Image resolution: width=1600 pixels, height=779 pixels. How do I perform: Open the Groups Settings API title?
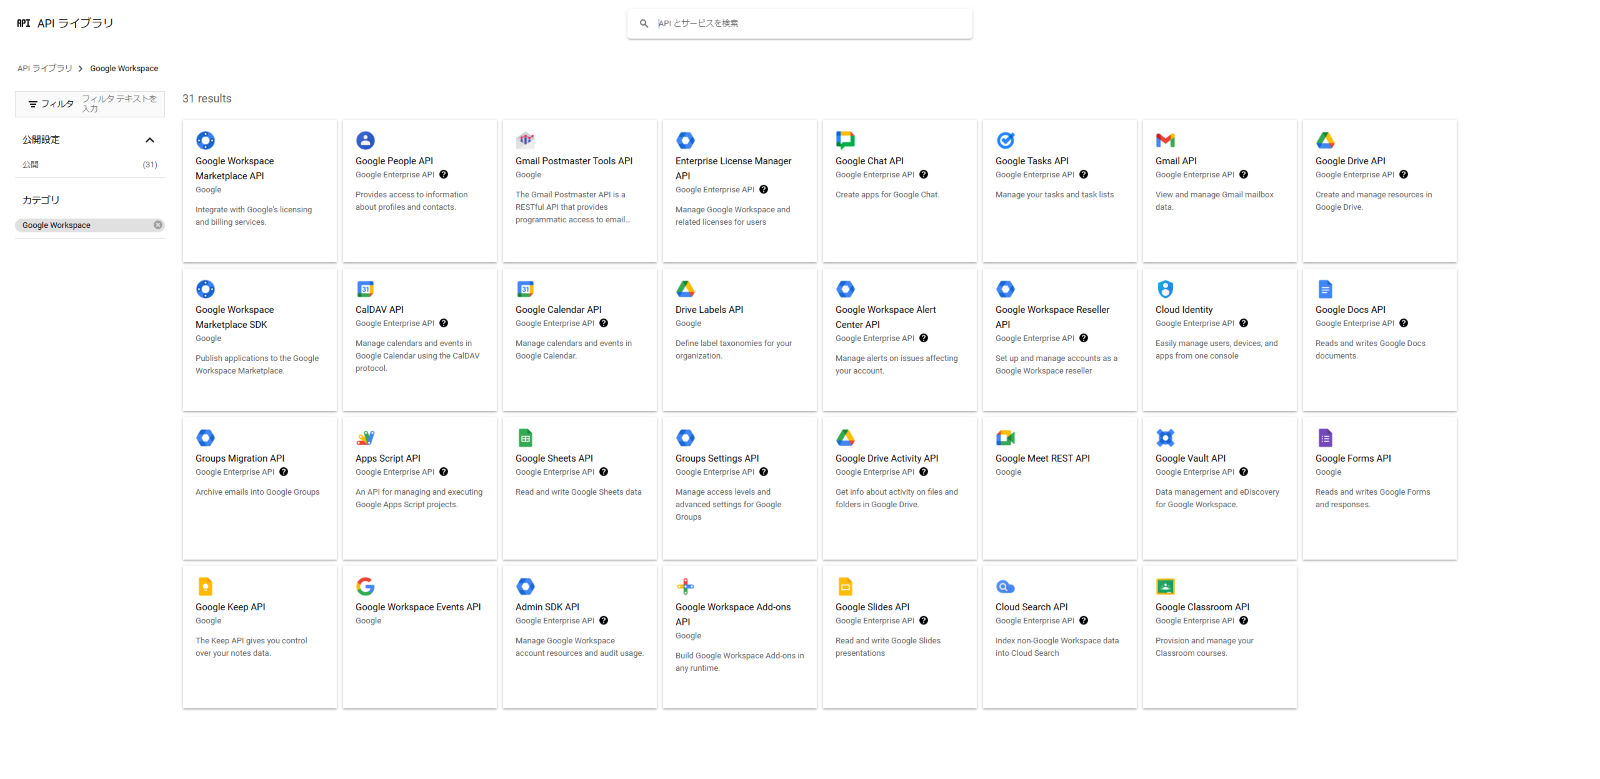[x=717, y=459]
